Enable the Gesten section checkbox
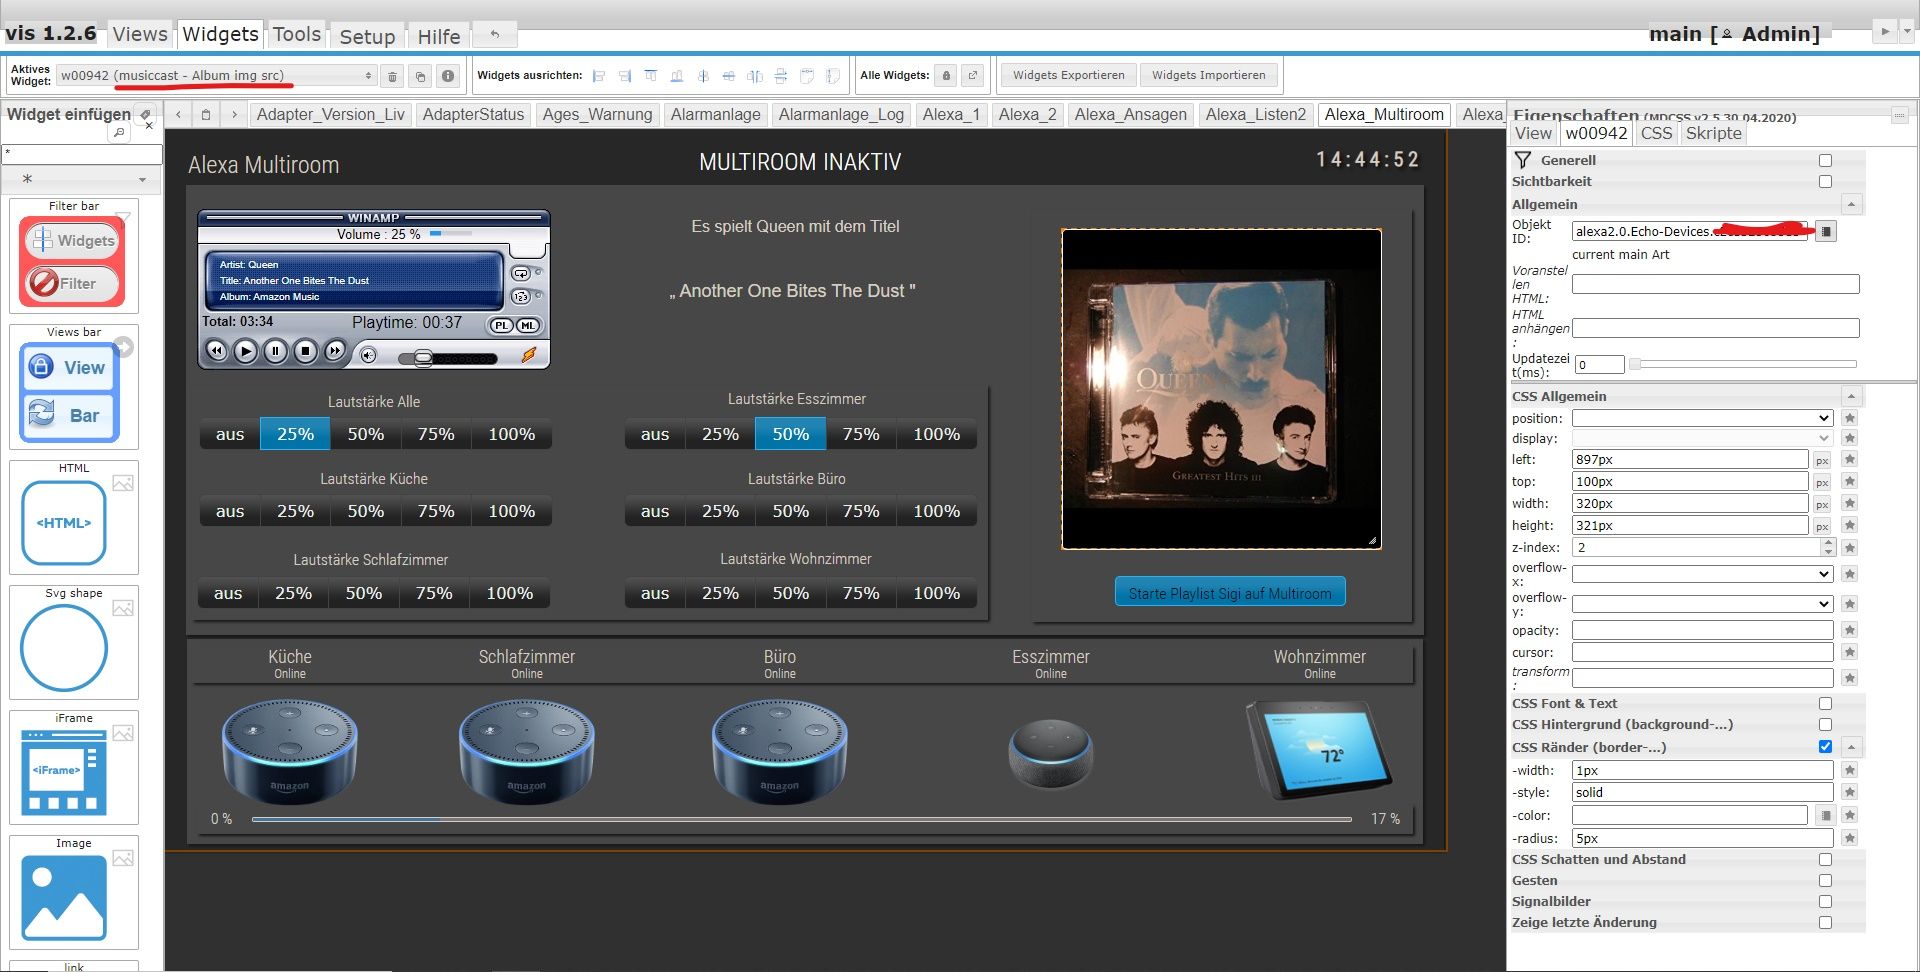Viewport: 1920px width, 972px height. click(1825, 881)
